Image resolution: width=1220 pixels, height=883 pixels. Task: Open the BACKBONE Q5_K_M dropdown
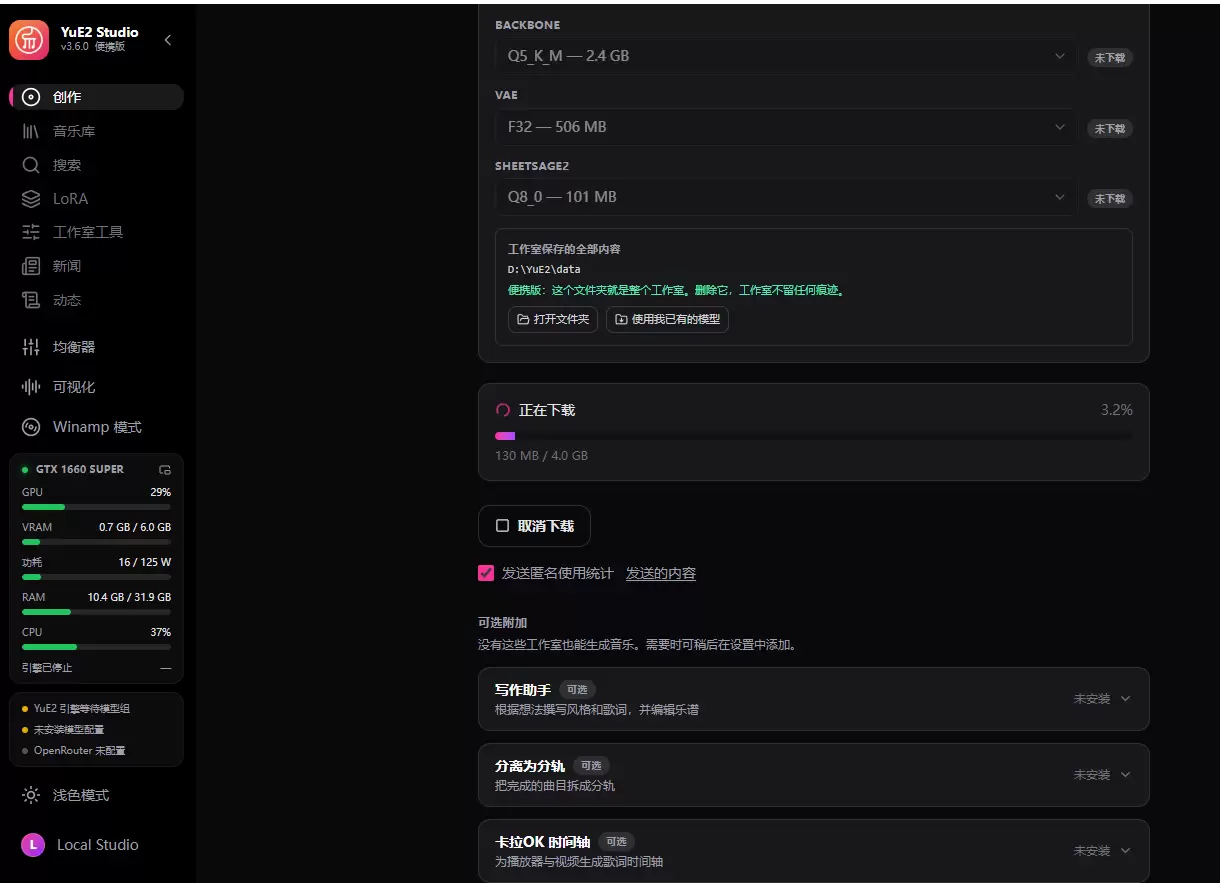[x=785, y=56]
